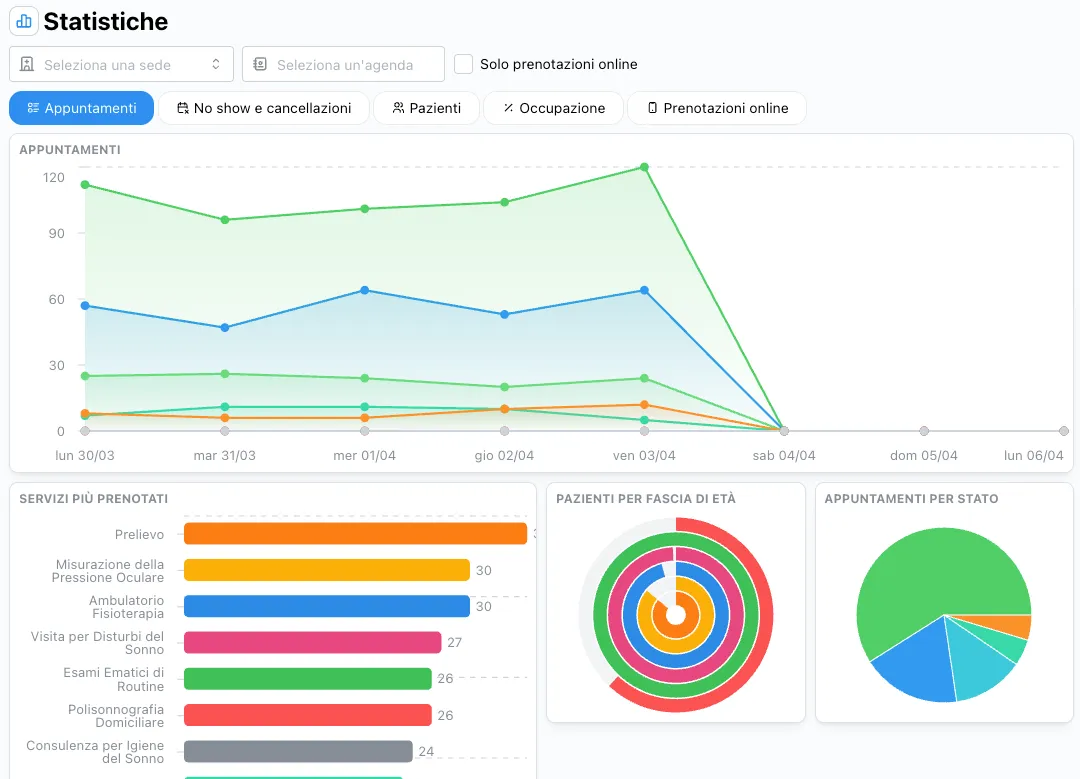Open the Seleziona un'agenda field
1080x779 pixels.
coord(343,63)
